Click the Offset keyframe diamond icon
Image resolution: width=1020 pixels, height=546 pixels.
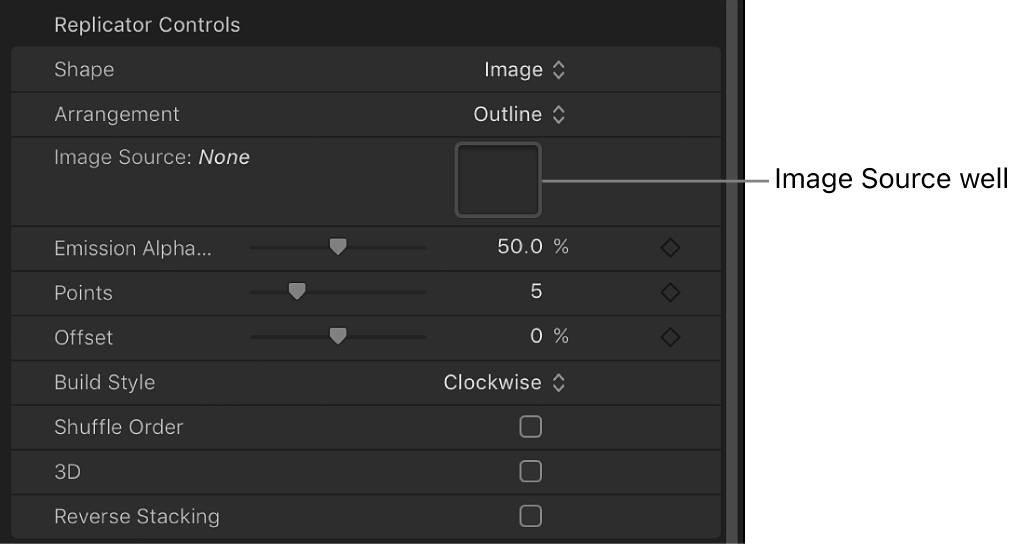tap(670, 338)
